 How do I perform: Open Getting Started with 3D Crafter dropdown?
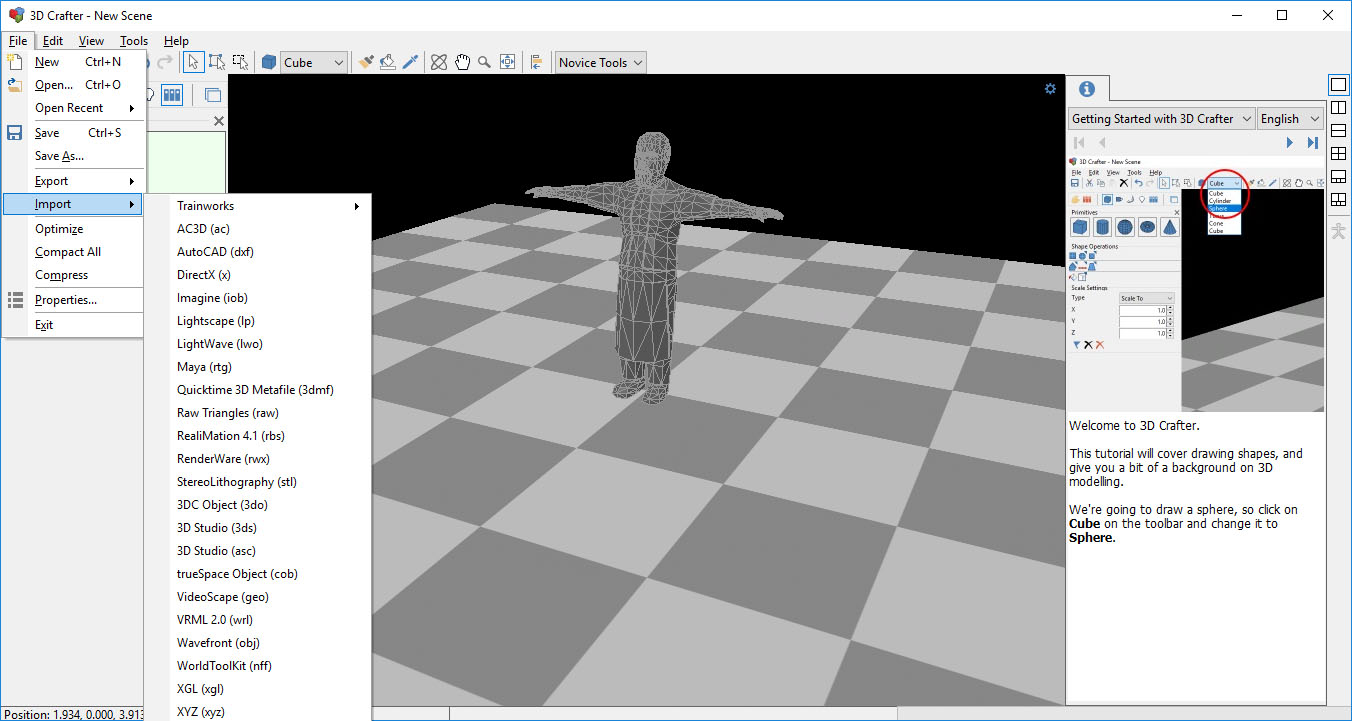tap(1161, 118)
